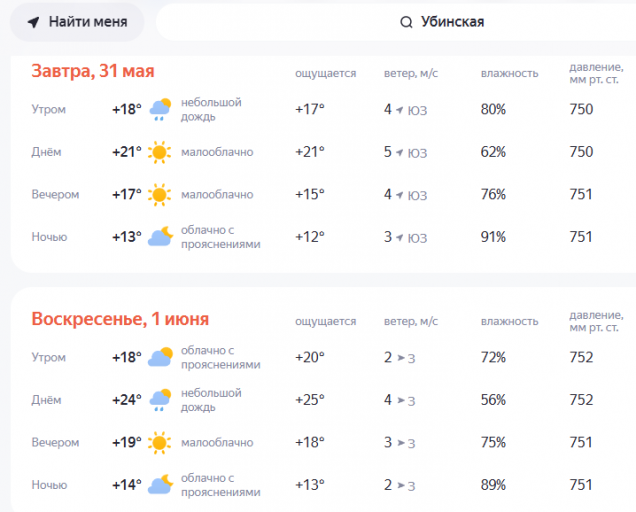Click sun icon for May 31 evening
This screenshot has width=636, height=512.
click(x=159, y=195)
